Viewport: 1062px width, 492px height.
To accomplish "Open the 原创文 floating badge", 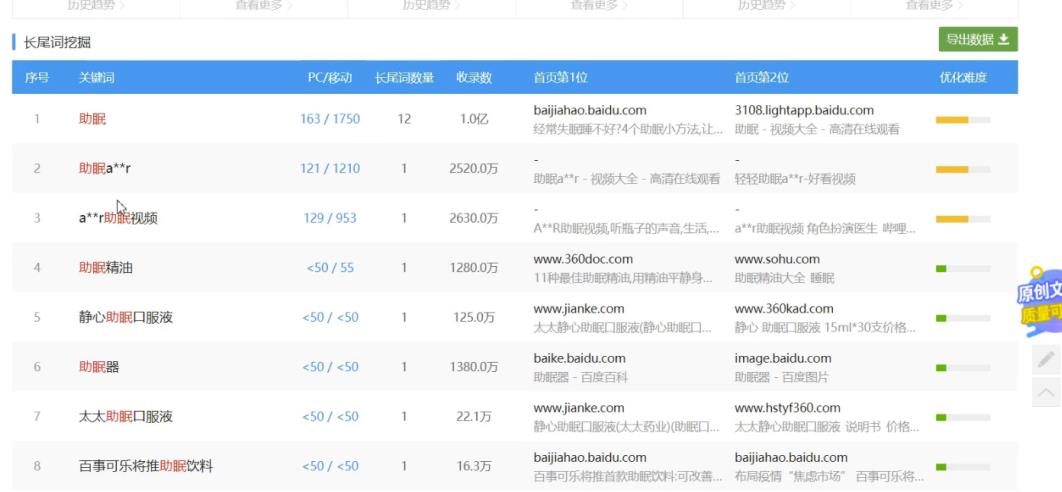I will [1038, 302].
